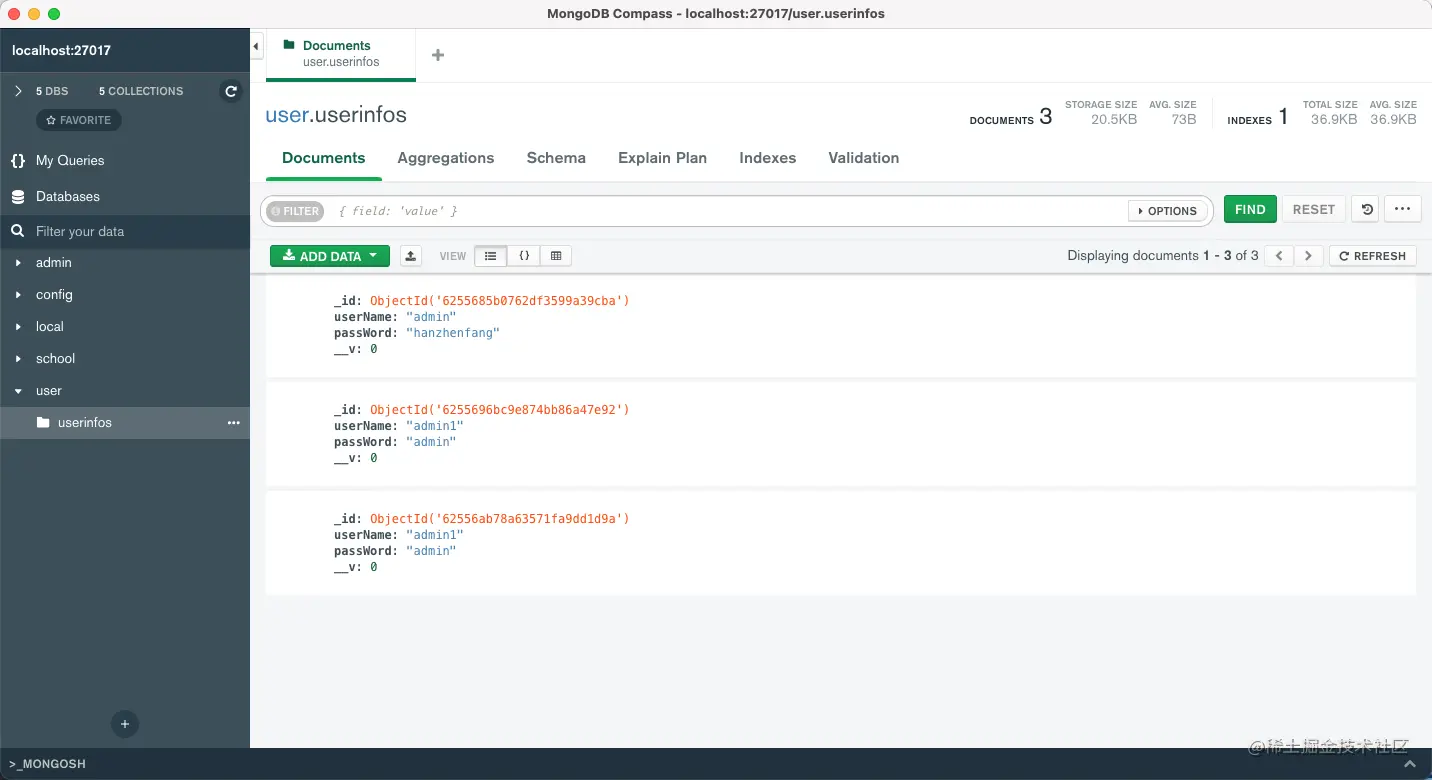
Task: Focus the query filter input field
Action: (x=730, y=211)
